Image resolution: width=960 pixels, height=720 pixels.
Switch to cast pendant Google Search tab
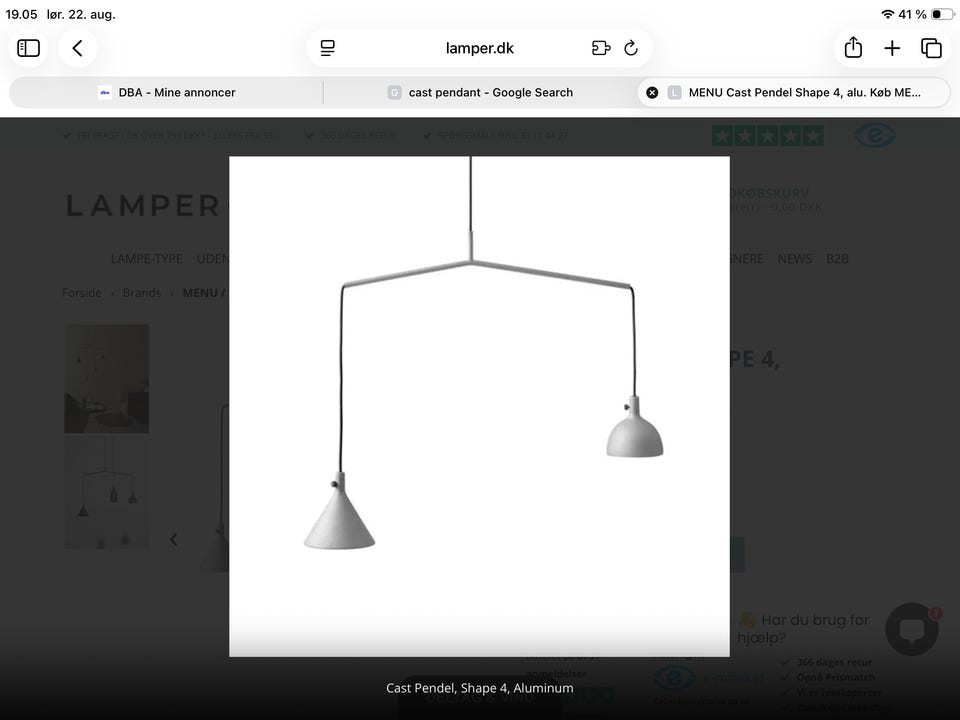pos(481,92)
